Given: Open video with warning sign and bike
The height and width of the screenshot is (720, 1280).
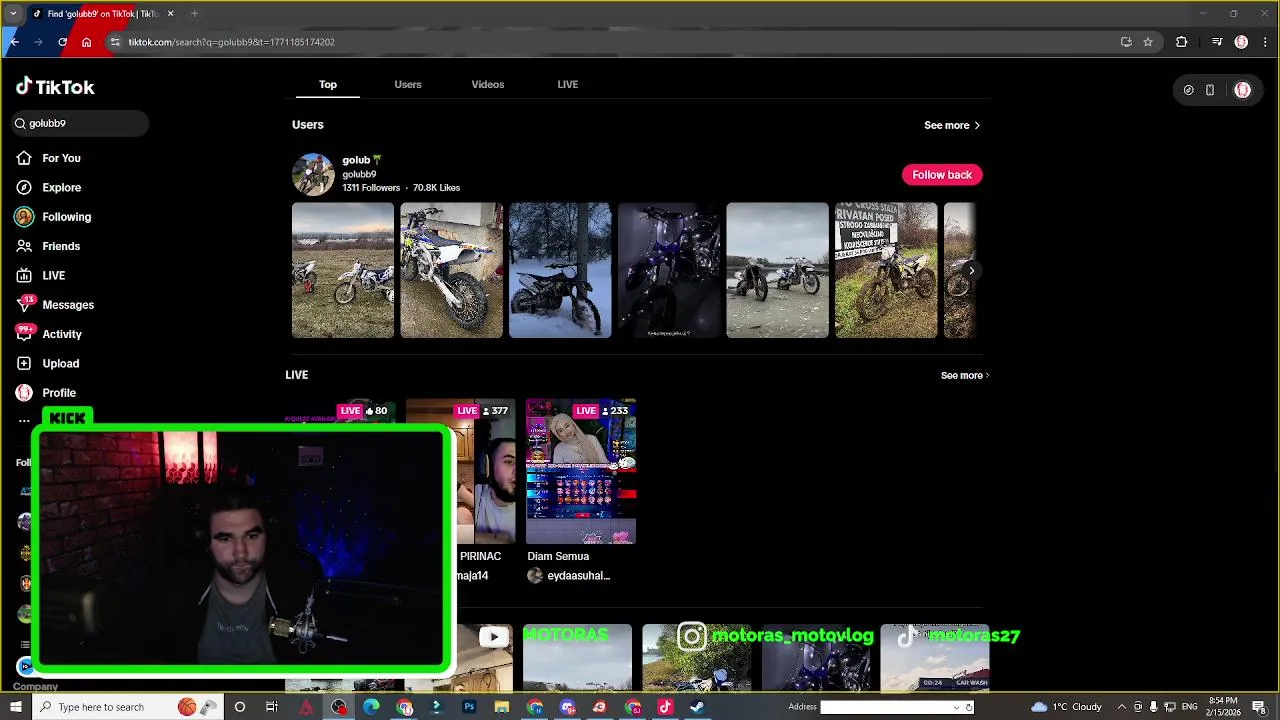Looking at the screenshot, I should [886, 270].
